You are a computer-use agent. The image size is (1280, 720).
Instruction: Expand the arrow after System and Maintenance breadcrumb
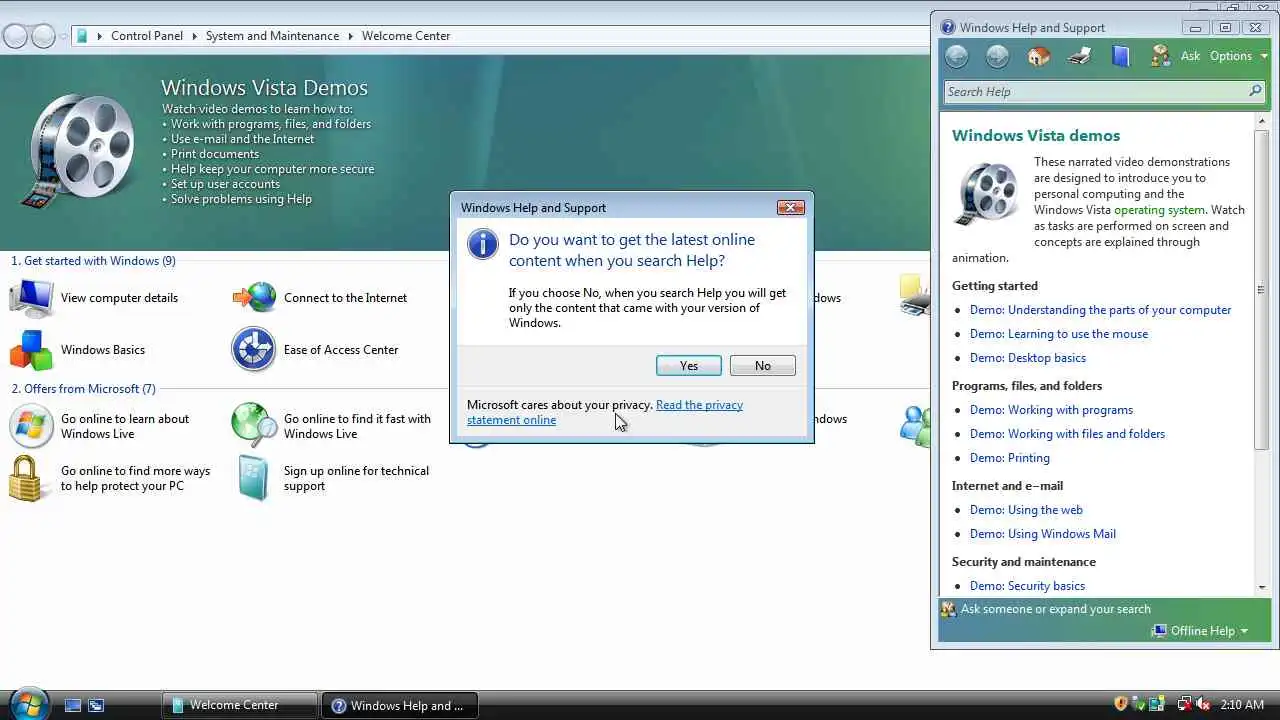350,36
